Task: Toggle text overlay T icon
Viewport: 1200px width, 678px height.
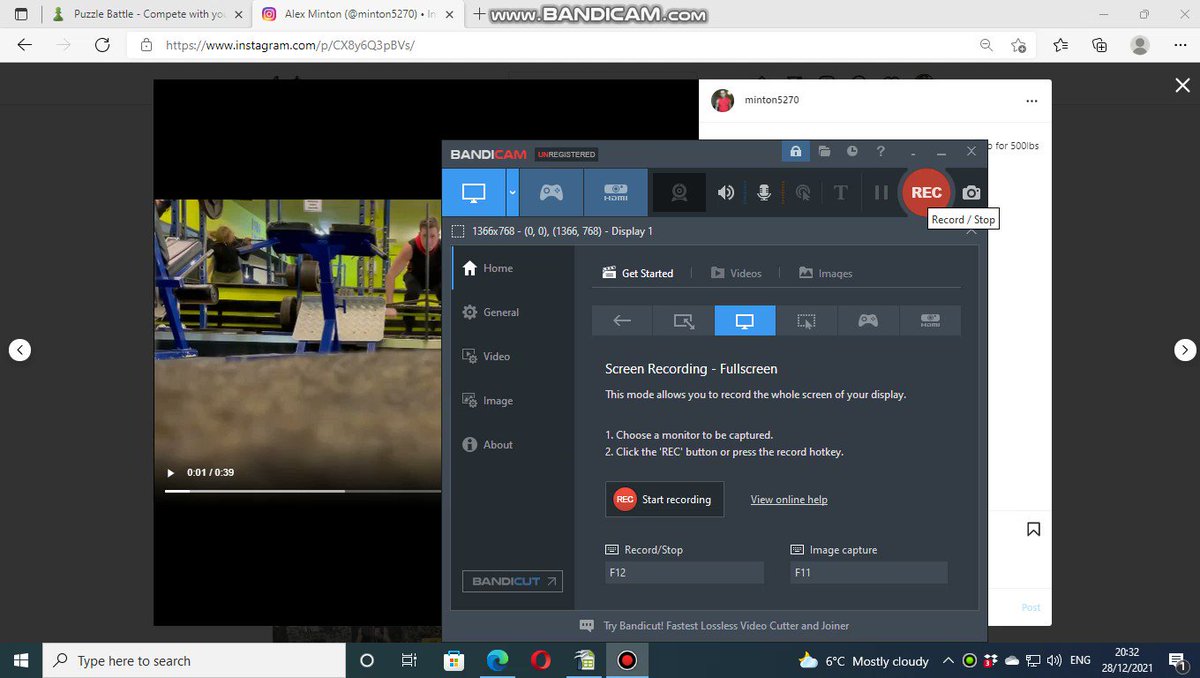Action: [840, 193]
